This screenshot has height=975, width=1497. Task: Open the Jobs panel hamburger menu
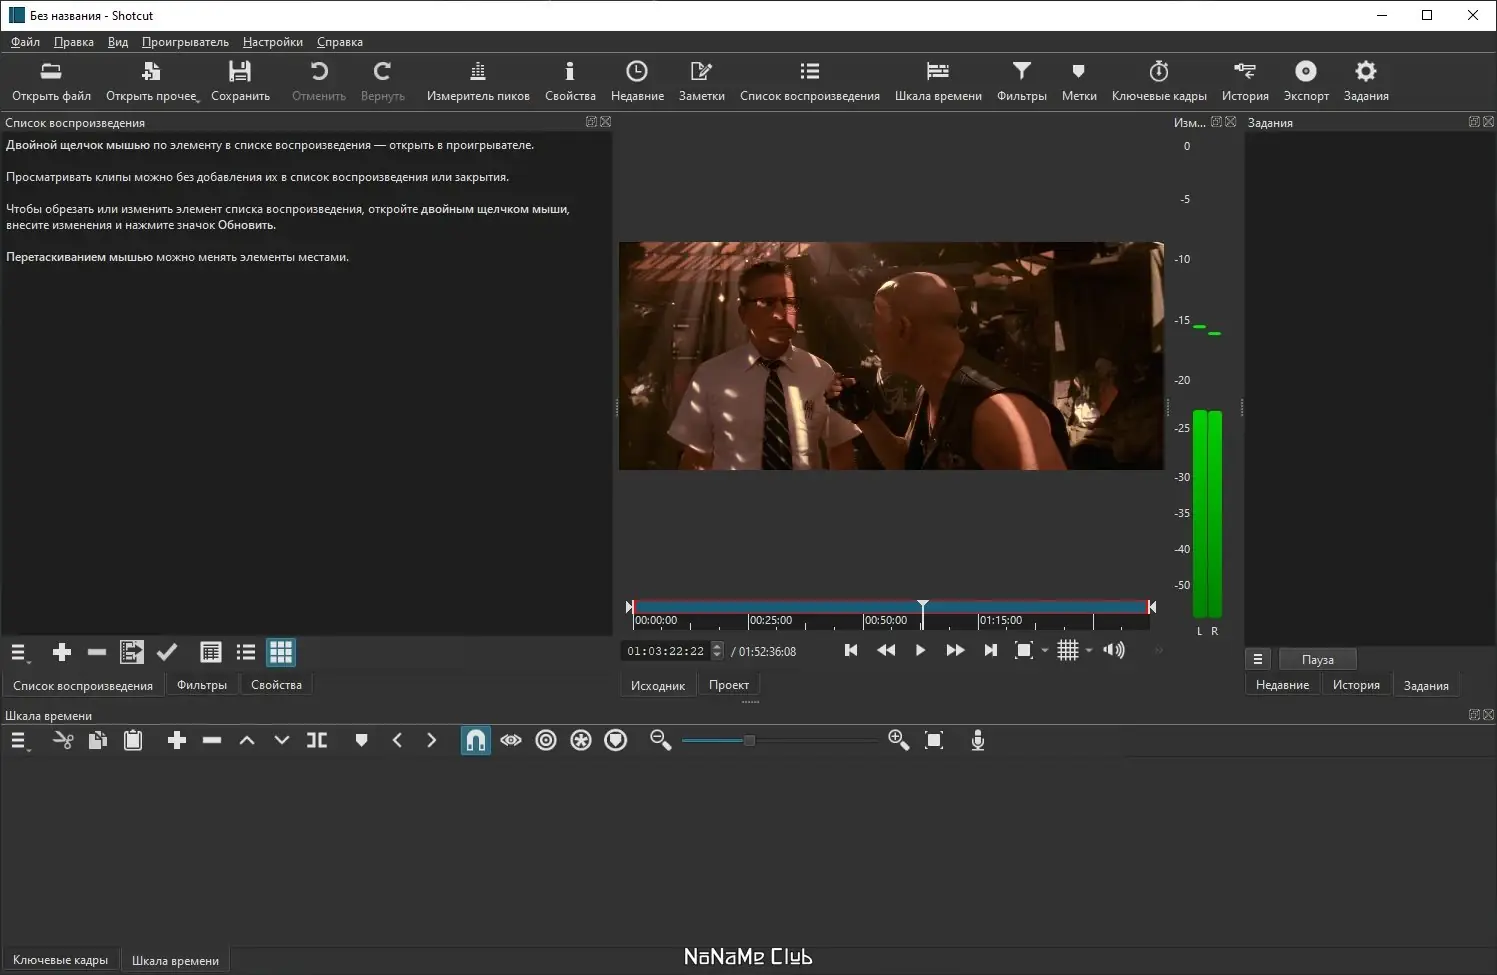[1258, 659]
